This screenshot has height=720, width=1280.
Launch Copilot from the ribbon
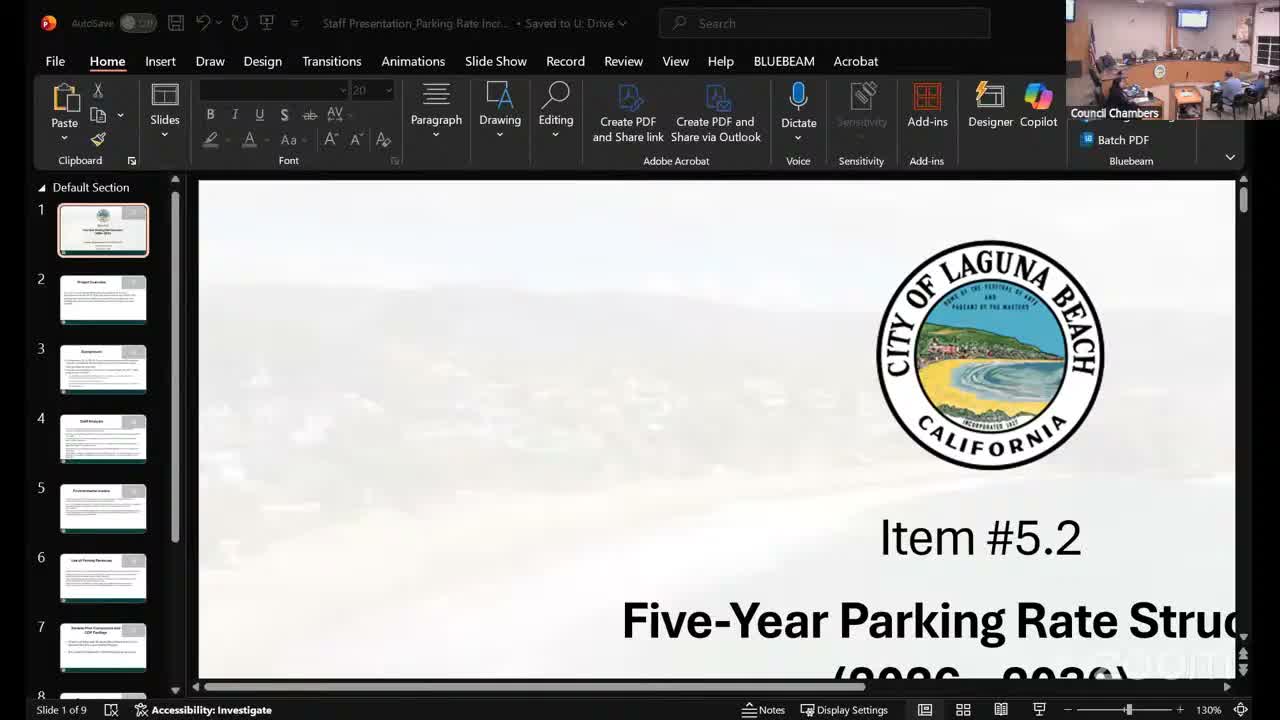1038,106
